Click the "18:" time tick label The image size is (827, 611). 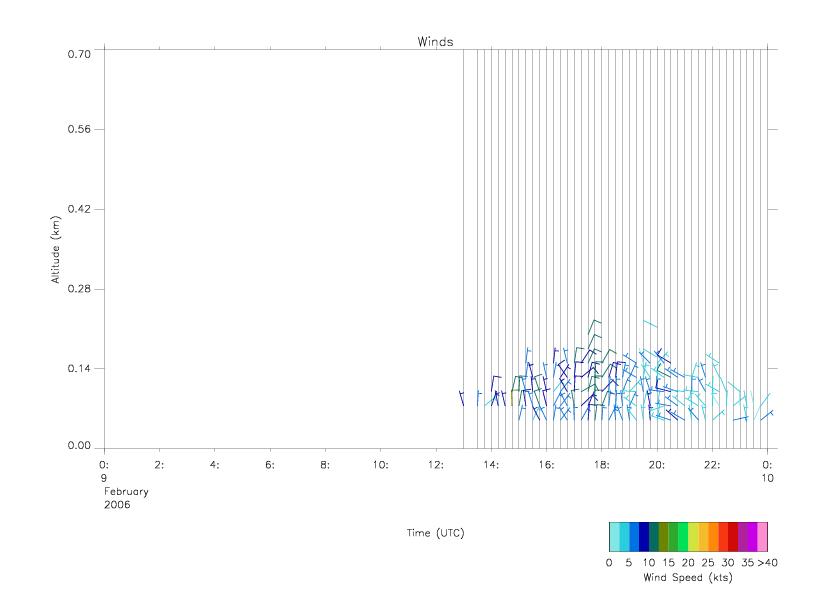point(601,465)
